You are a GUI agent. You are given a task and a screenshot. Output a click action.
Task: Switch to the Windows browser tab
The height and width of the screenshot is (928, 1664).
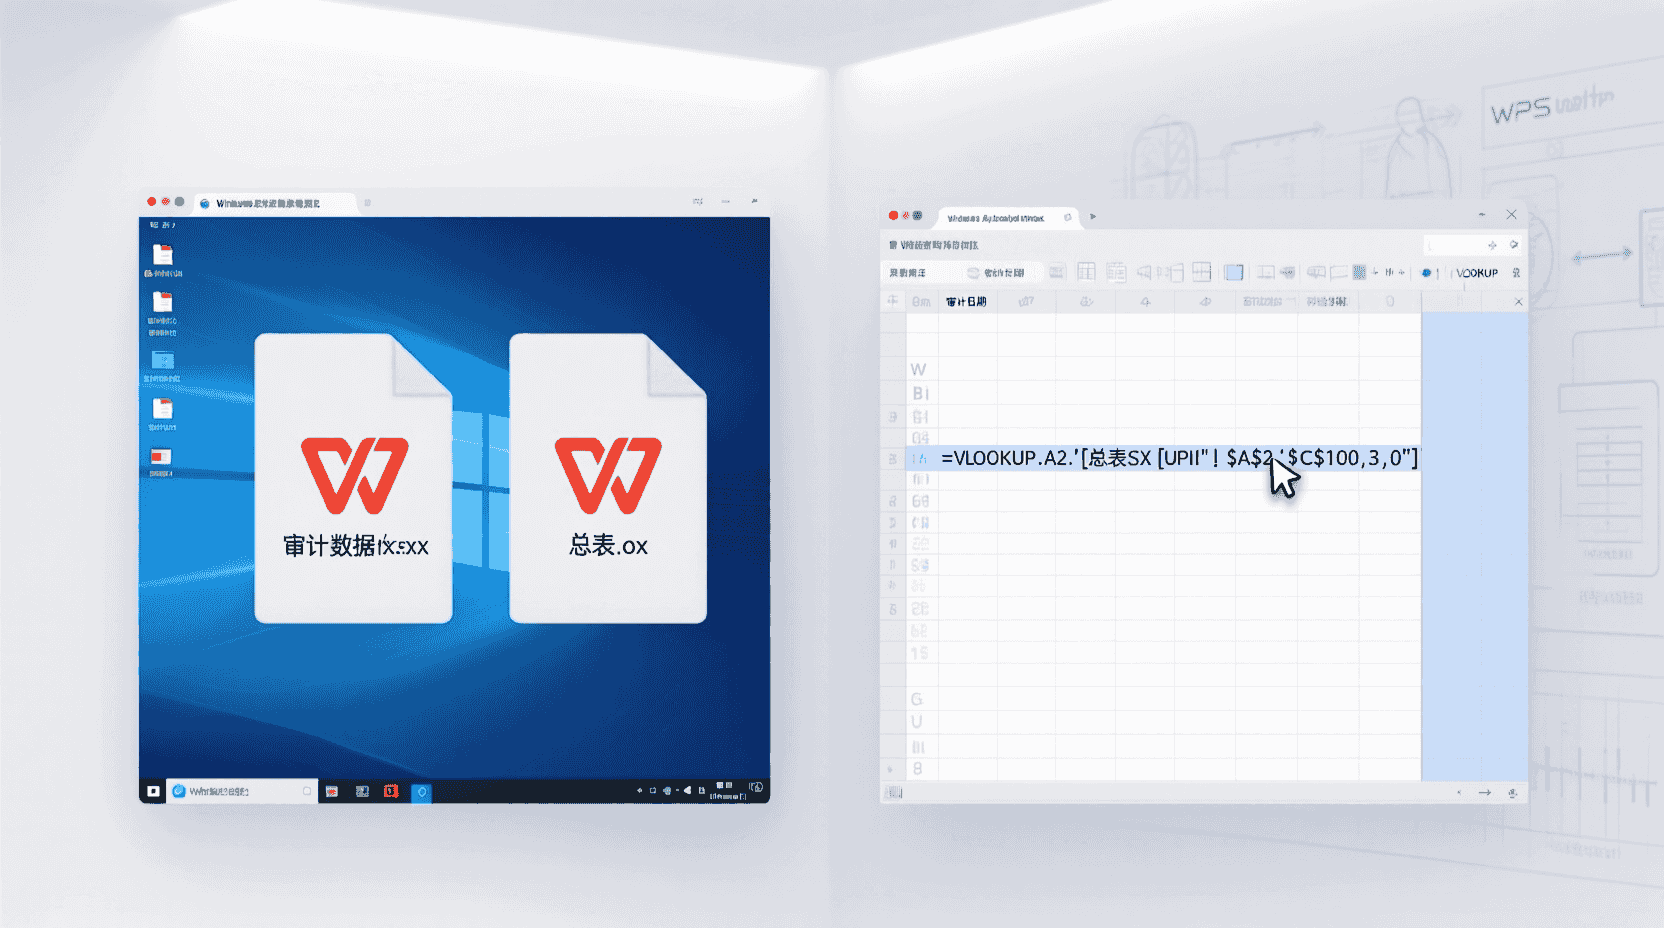coord(268,203)
